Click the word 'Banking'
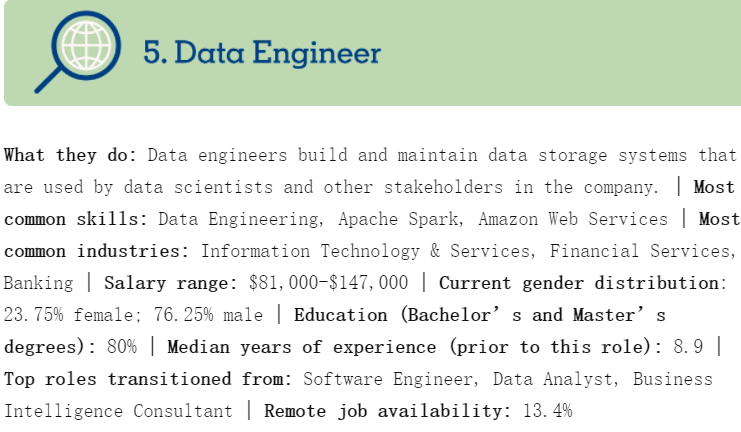Image resolution: width=741 pixels, height=432 pixels. pyautogui.click(x=38, y=283)
